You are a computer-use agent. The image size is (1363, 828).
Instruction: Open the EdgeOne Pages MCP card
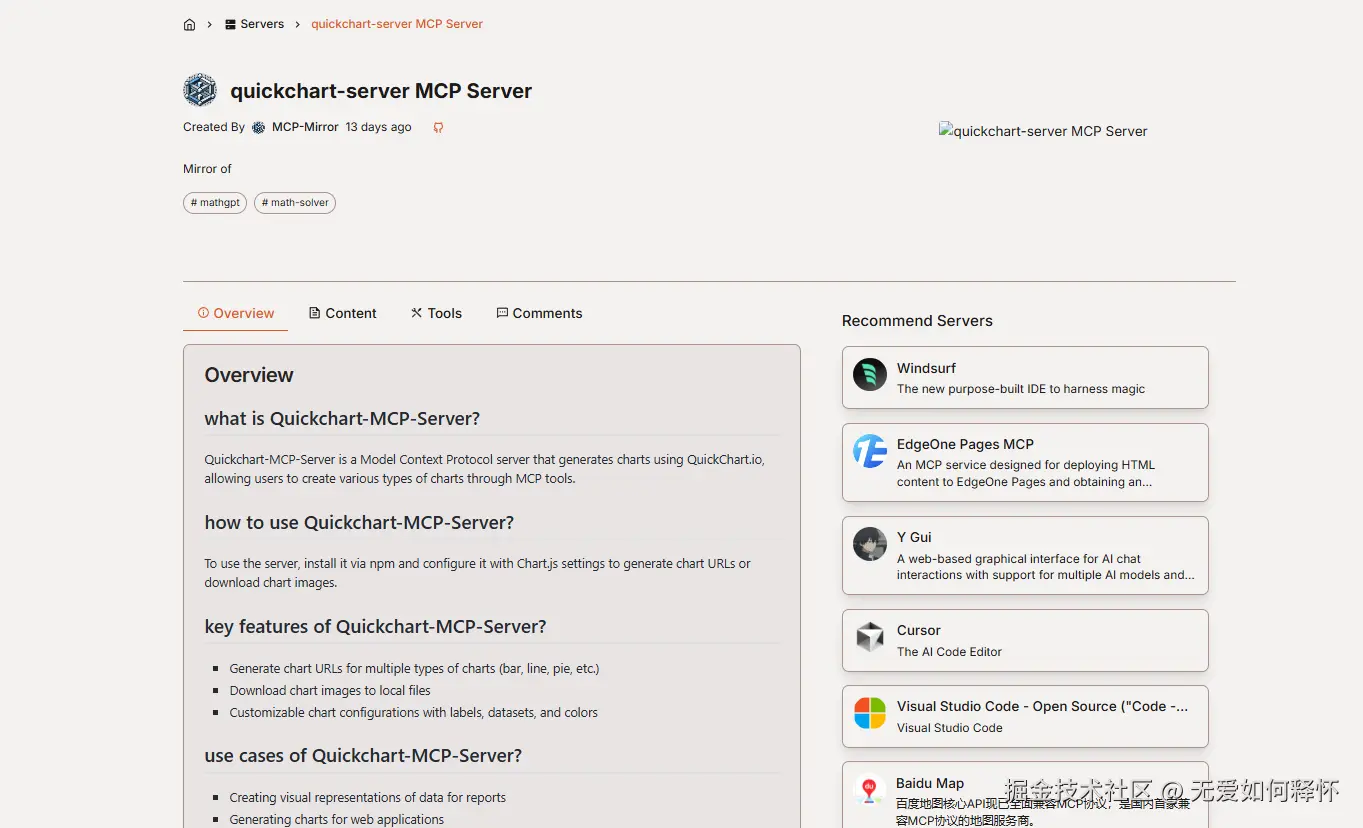1025,462
